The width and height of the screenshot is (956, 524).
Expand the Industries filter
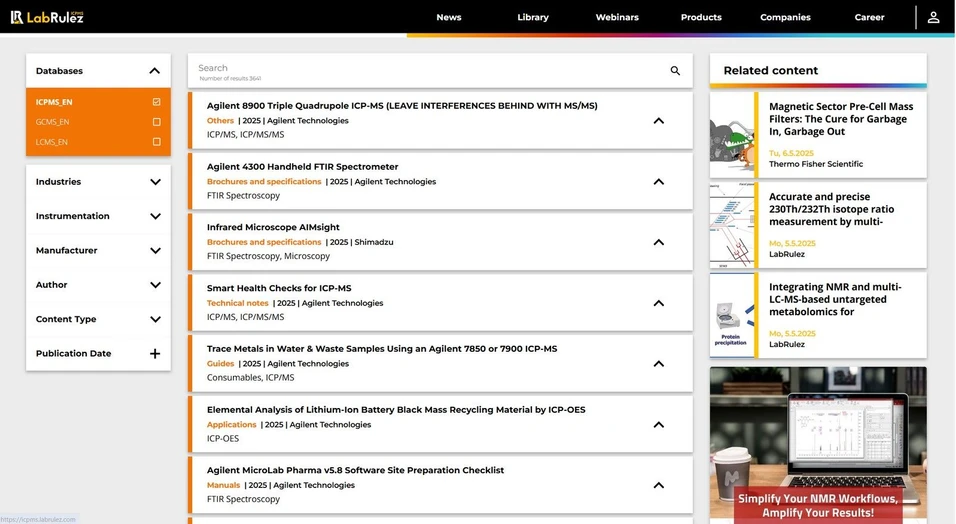coord(155,182)
